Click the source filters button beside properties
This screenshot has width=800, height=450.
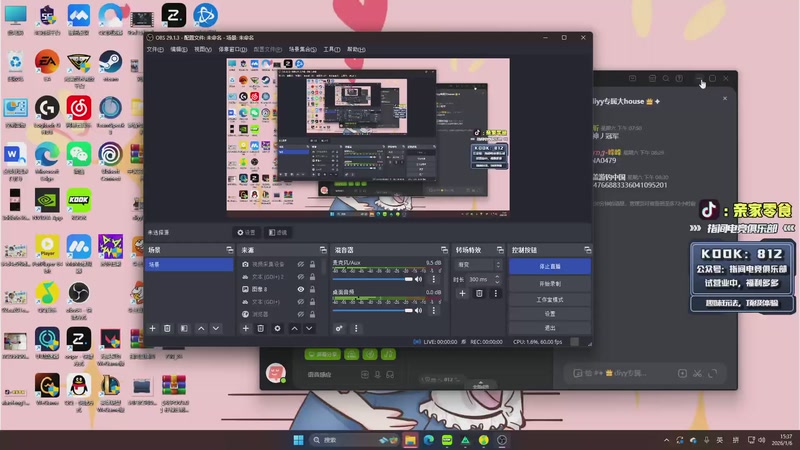[278, 233]
